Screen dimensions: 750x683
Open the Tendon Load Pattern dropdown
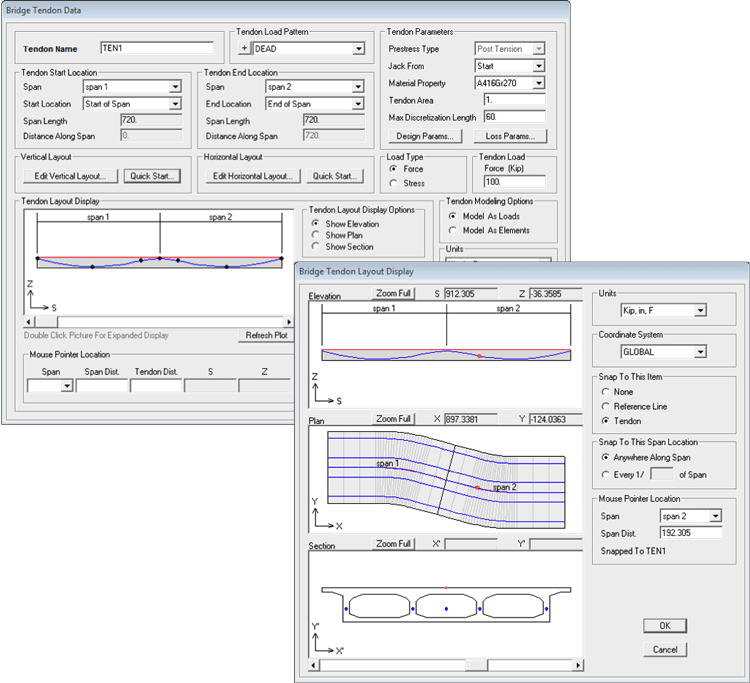[x=358, y=48]
